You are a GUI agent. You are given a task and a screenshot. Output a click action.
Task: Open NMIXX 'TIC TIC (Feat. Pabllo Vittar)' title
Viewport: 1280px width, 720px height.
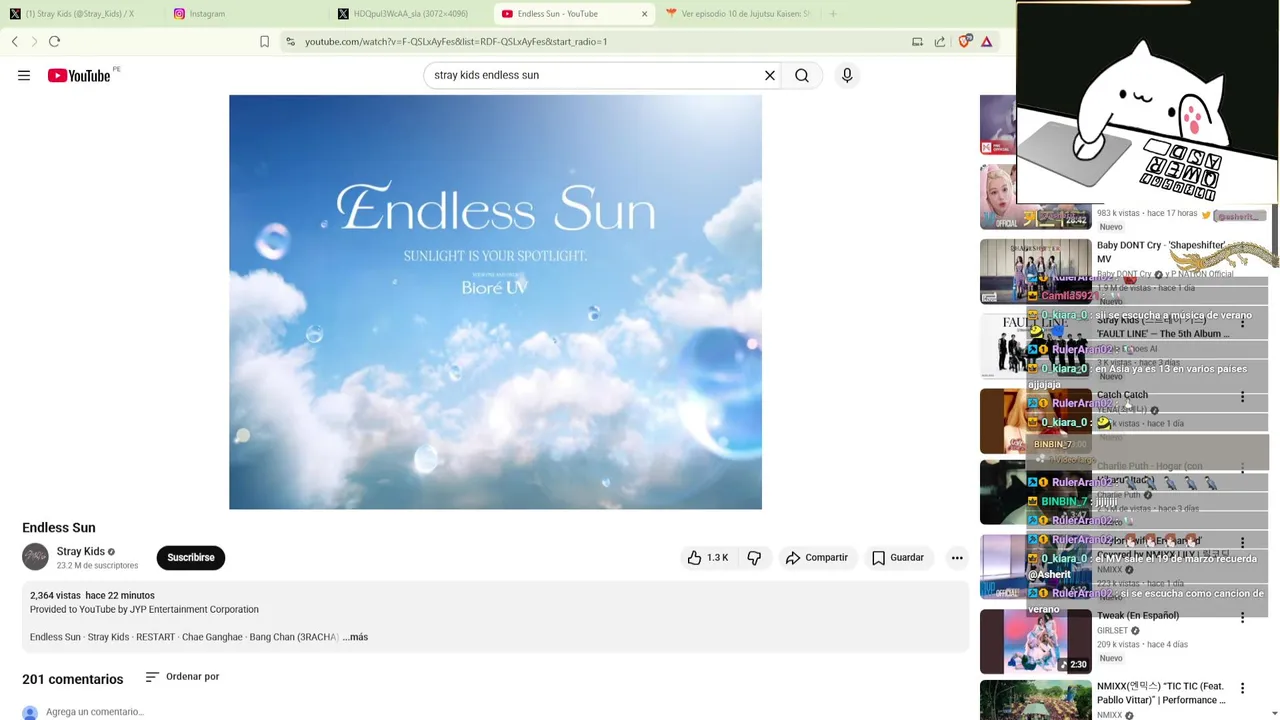tap(1161, 693)
